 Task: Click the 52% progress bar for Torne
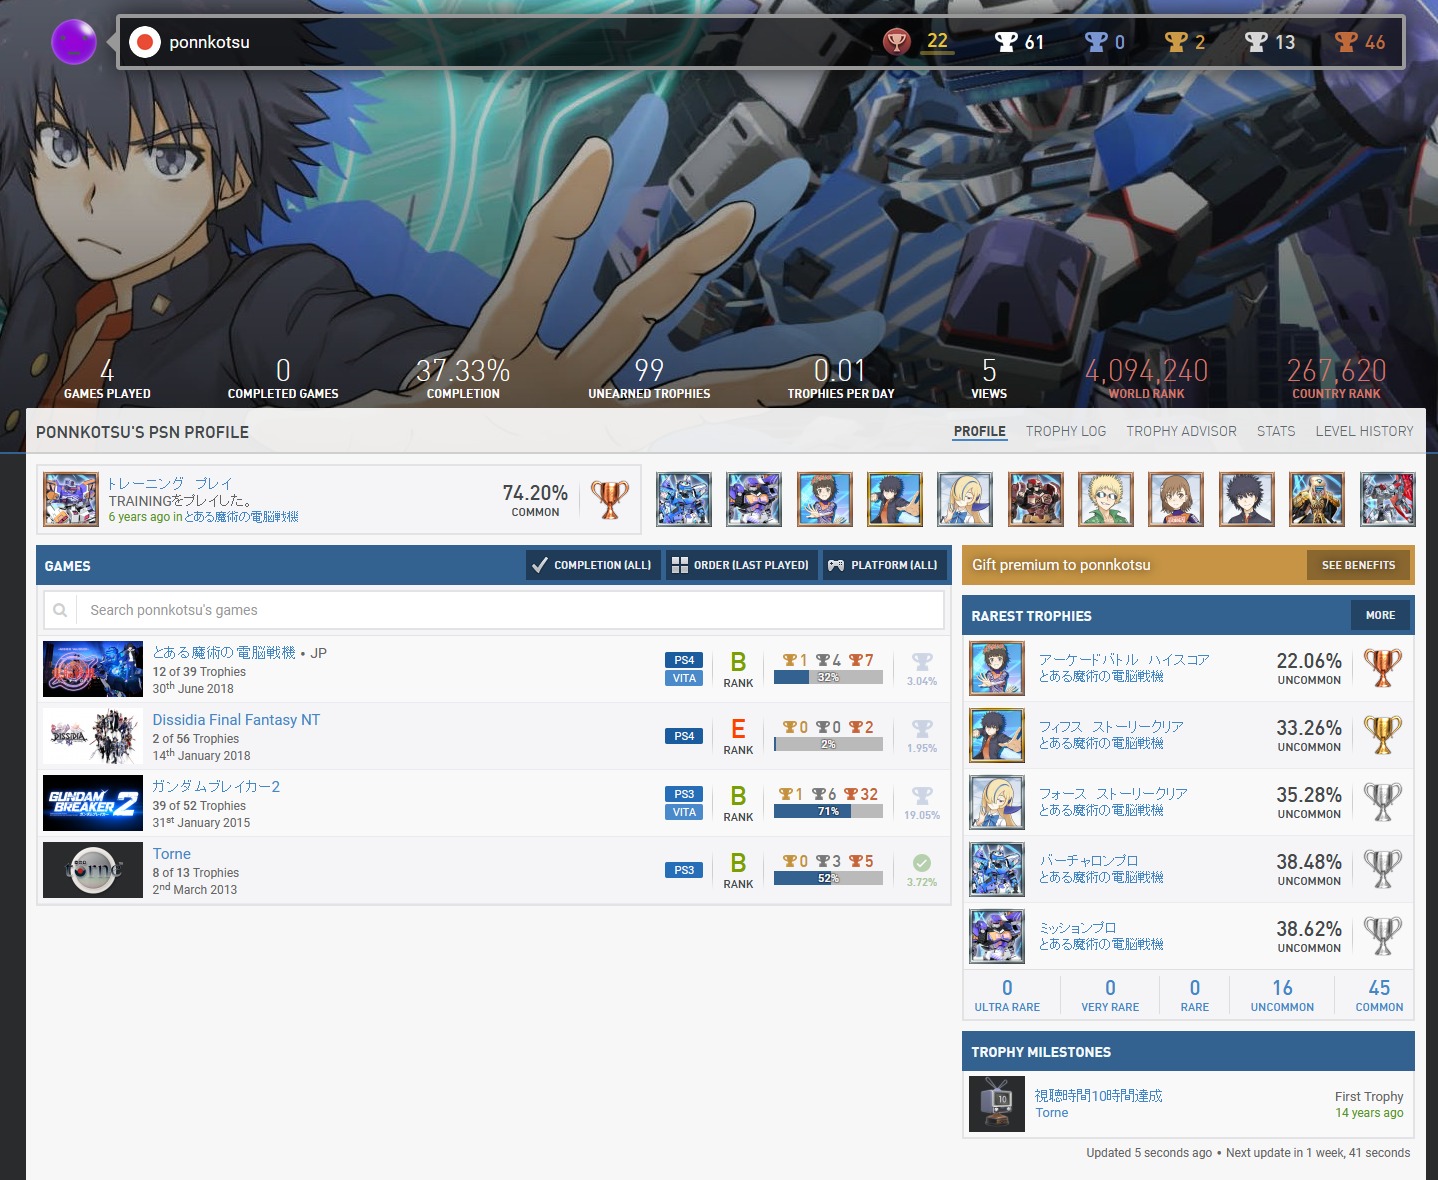(x=828, y=878)
